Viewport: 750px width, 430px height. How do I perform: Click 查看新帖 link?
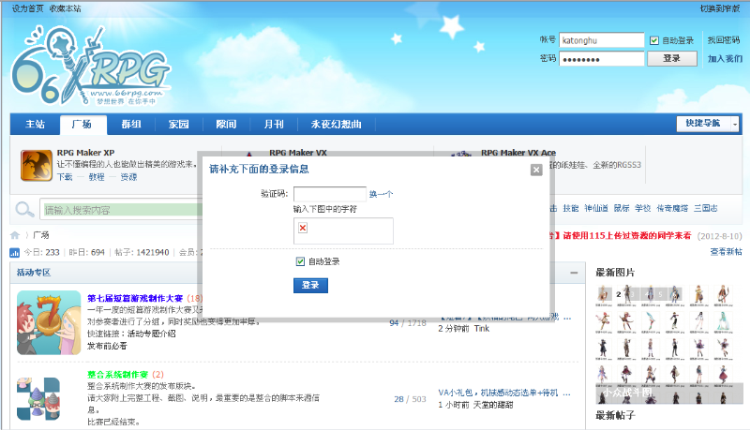pos(726,252)
